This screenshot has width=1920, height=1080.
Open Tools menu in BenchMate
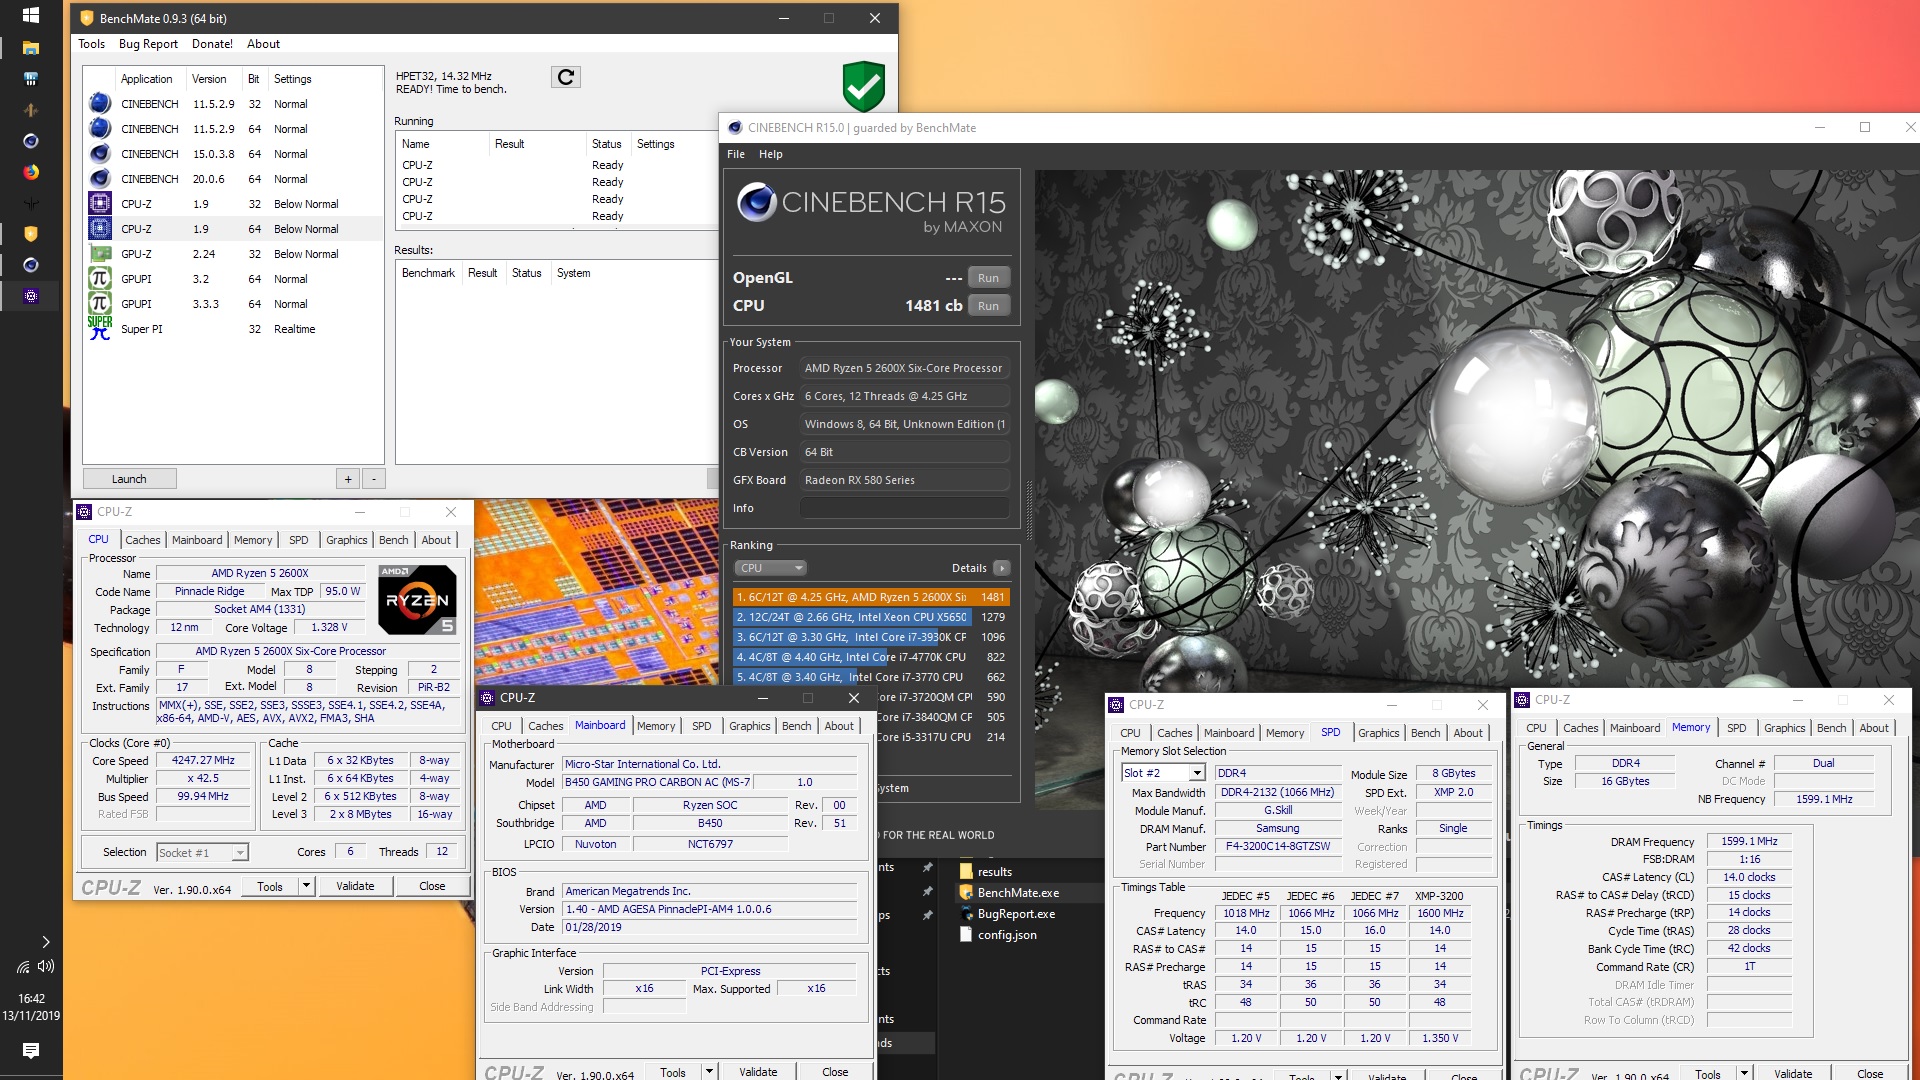pos(91,44)
